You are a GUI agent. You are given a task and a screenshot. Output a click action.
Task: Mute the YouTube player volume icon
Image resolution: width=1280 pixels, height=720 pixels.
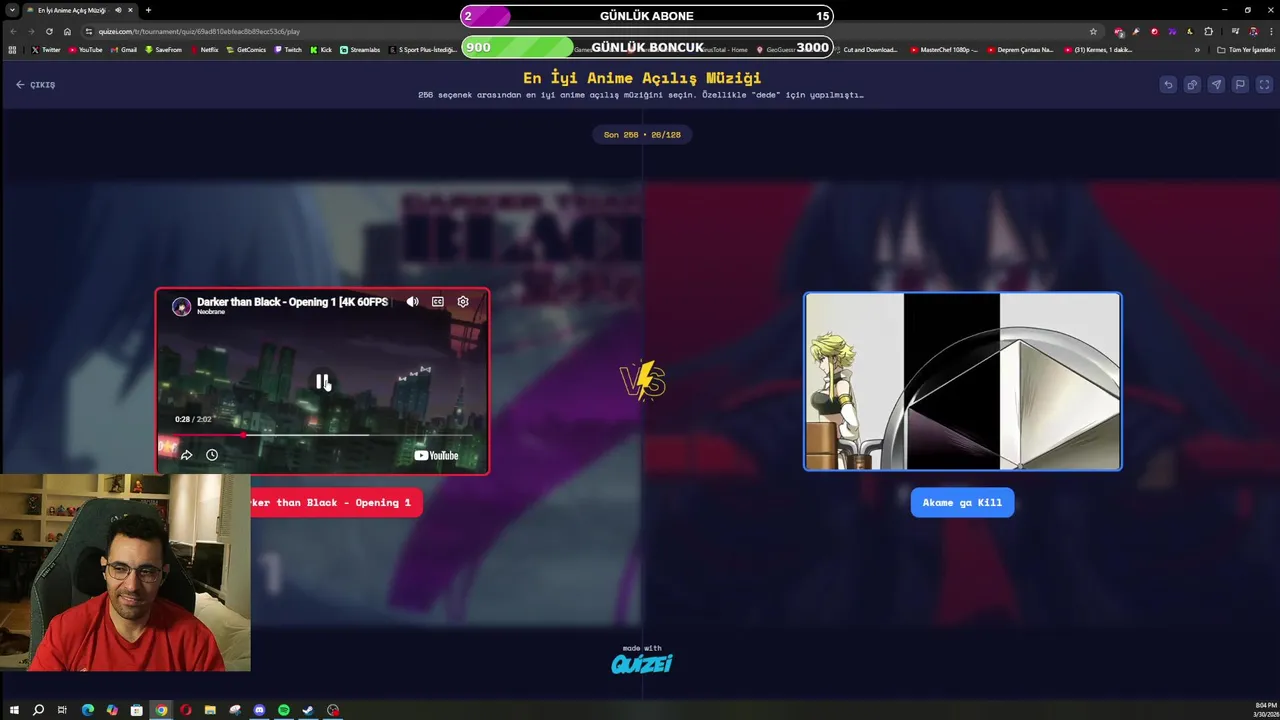tap(412, 301)
